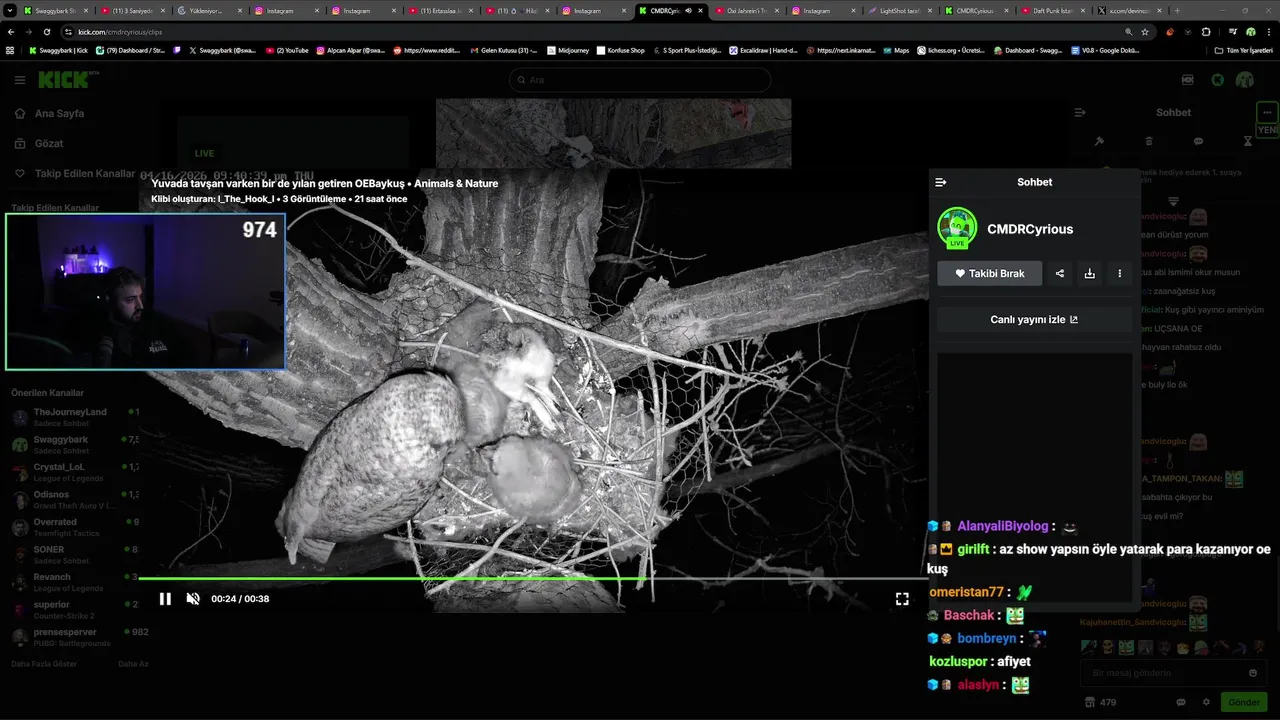Open SONER recommended channel
1280x720 pixels.
tap(75, 554)
